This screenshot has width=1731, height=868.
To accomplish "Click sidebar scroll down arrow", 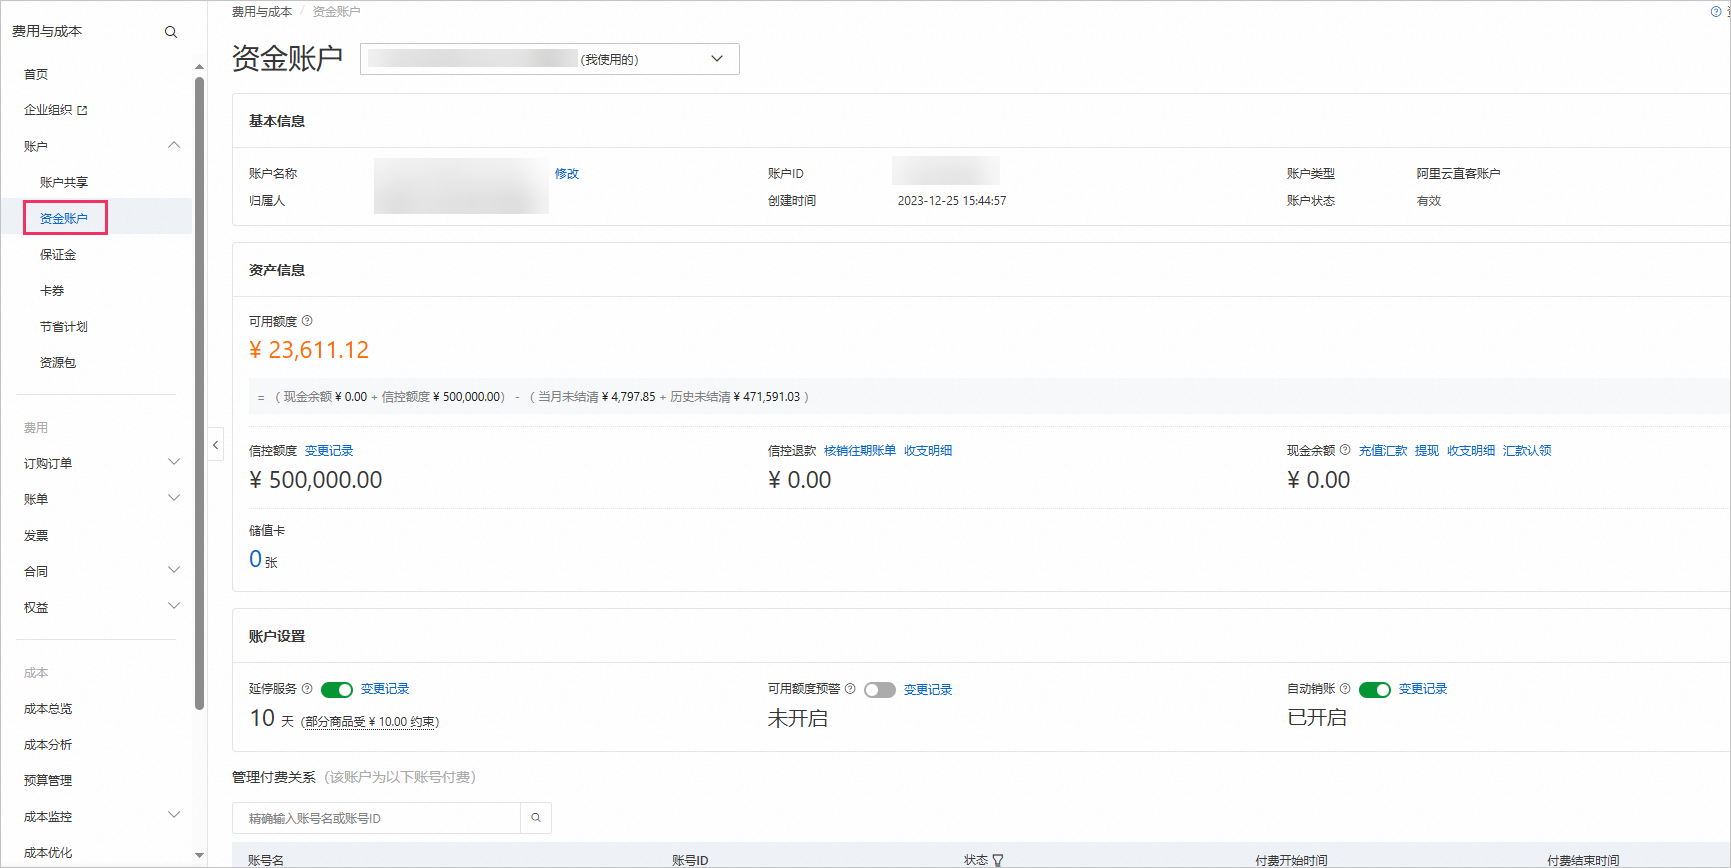I will click(x=199, y=855).
